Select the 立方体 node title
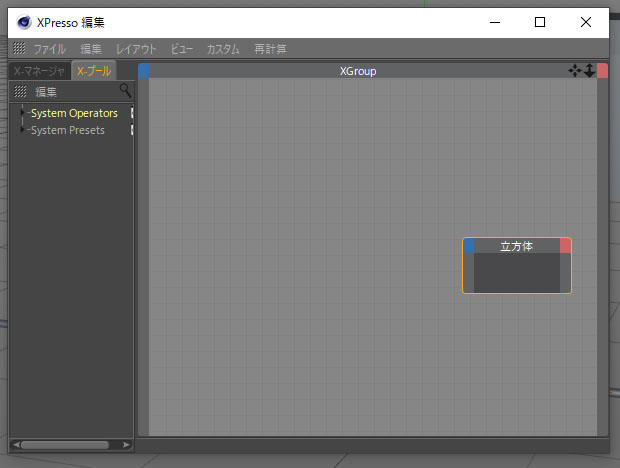Image resolution: width=620 pixels, height=468 pixels. tap(516, 245)
